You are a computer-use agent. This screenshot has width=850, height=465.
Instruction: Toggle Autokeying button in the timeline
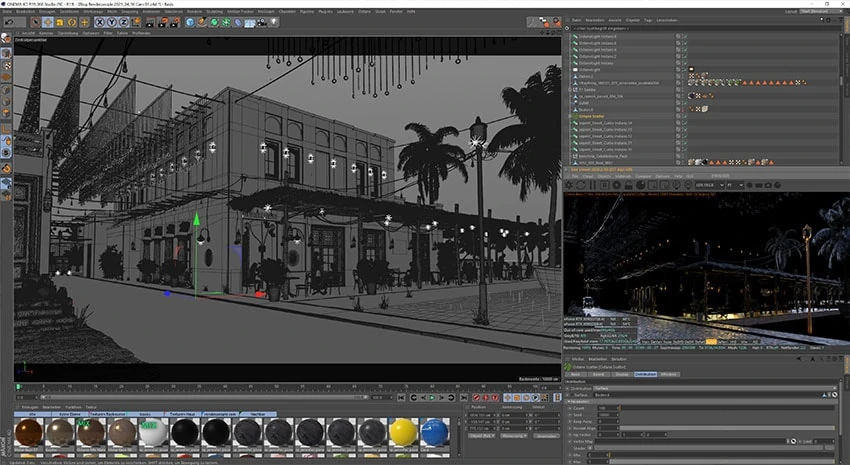tap(486, 398)
